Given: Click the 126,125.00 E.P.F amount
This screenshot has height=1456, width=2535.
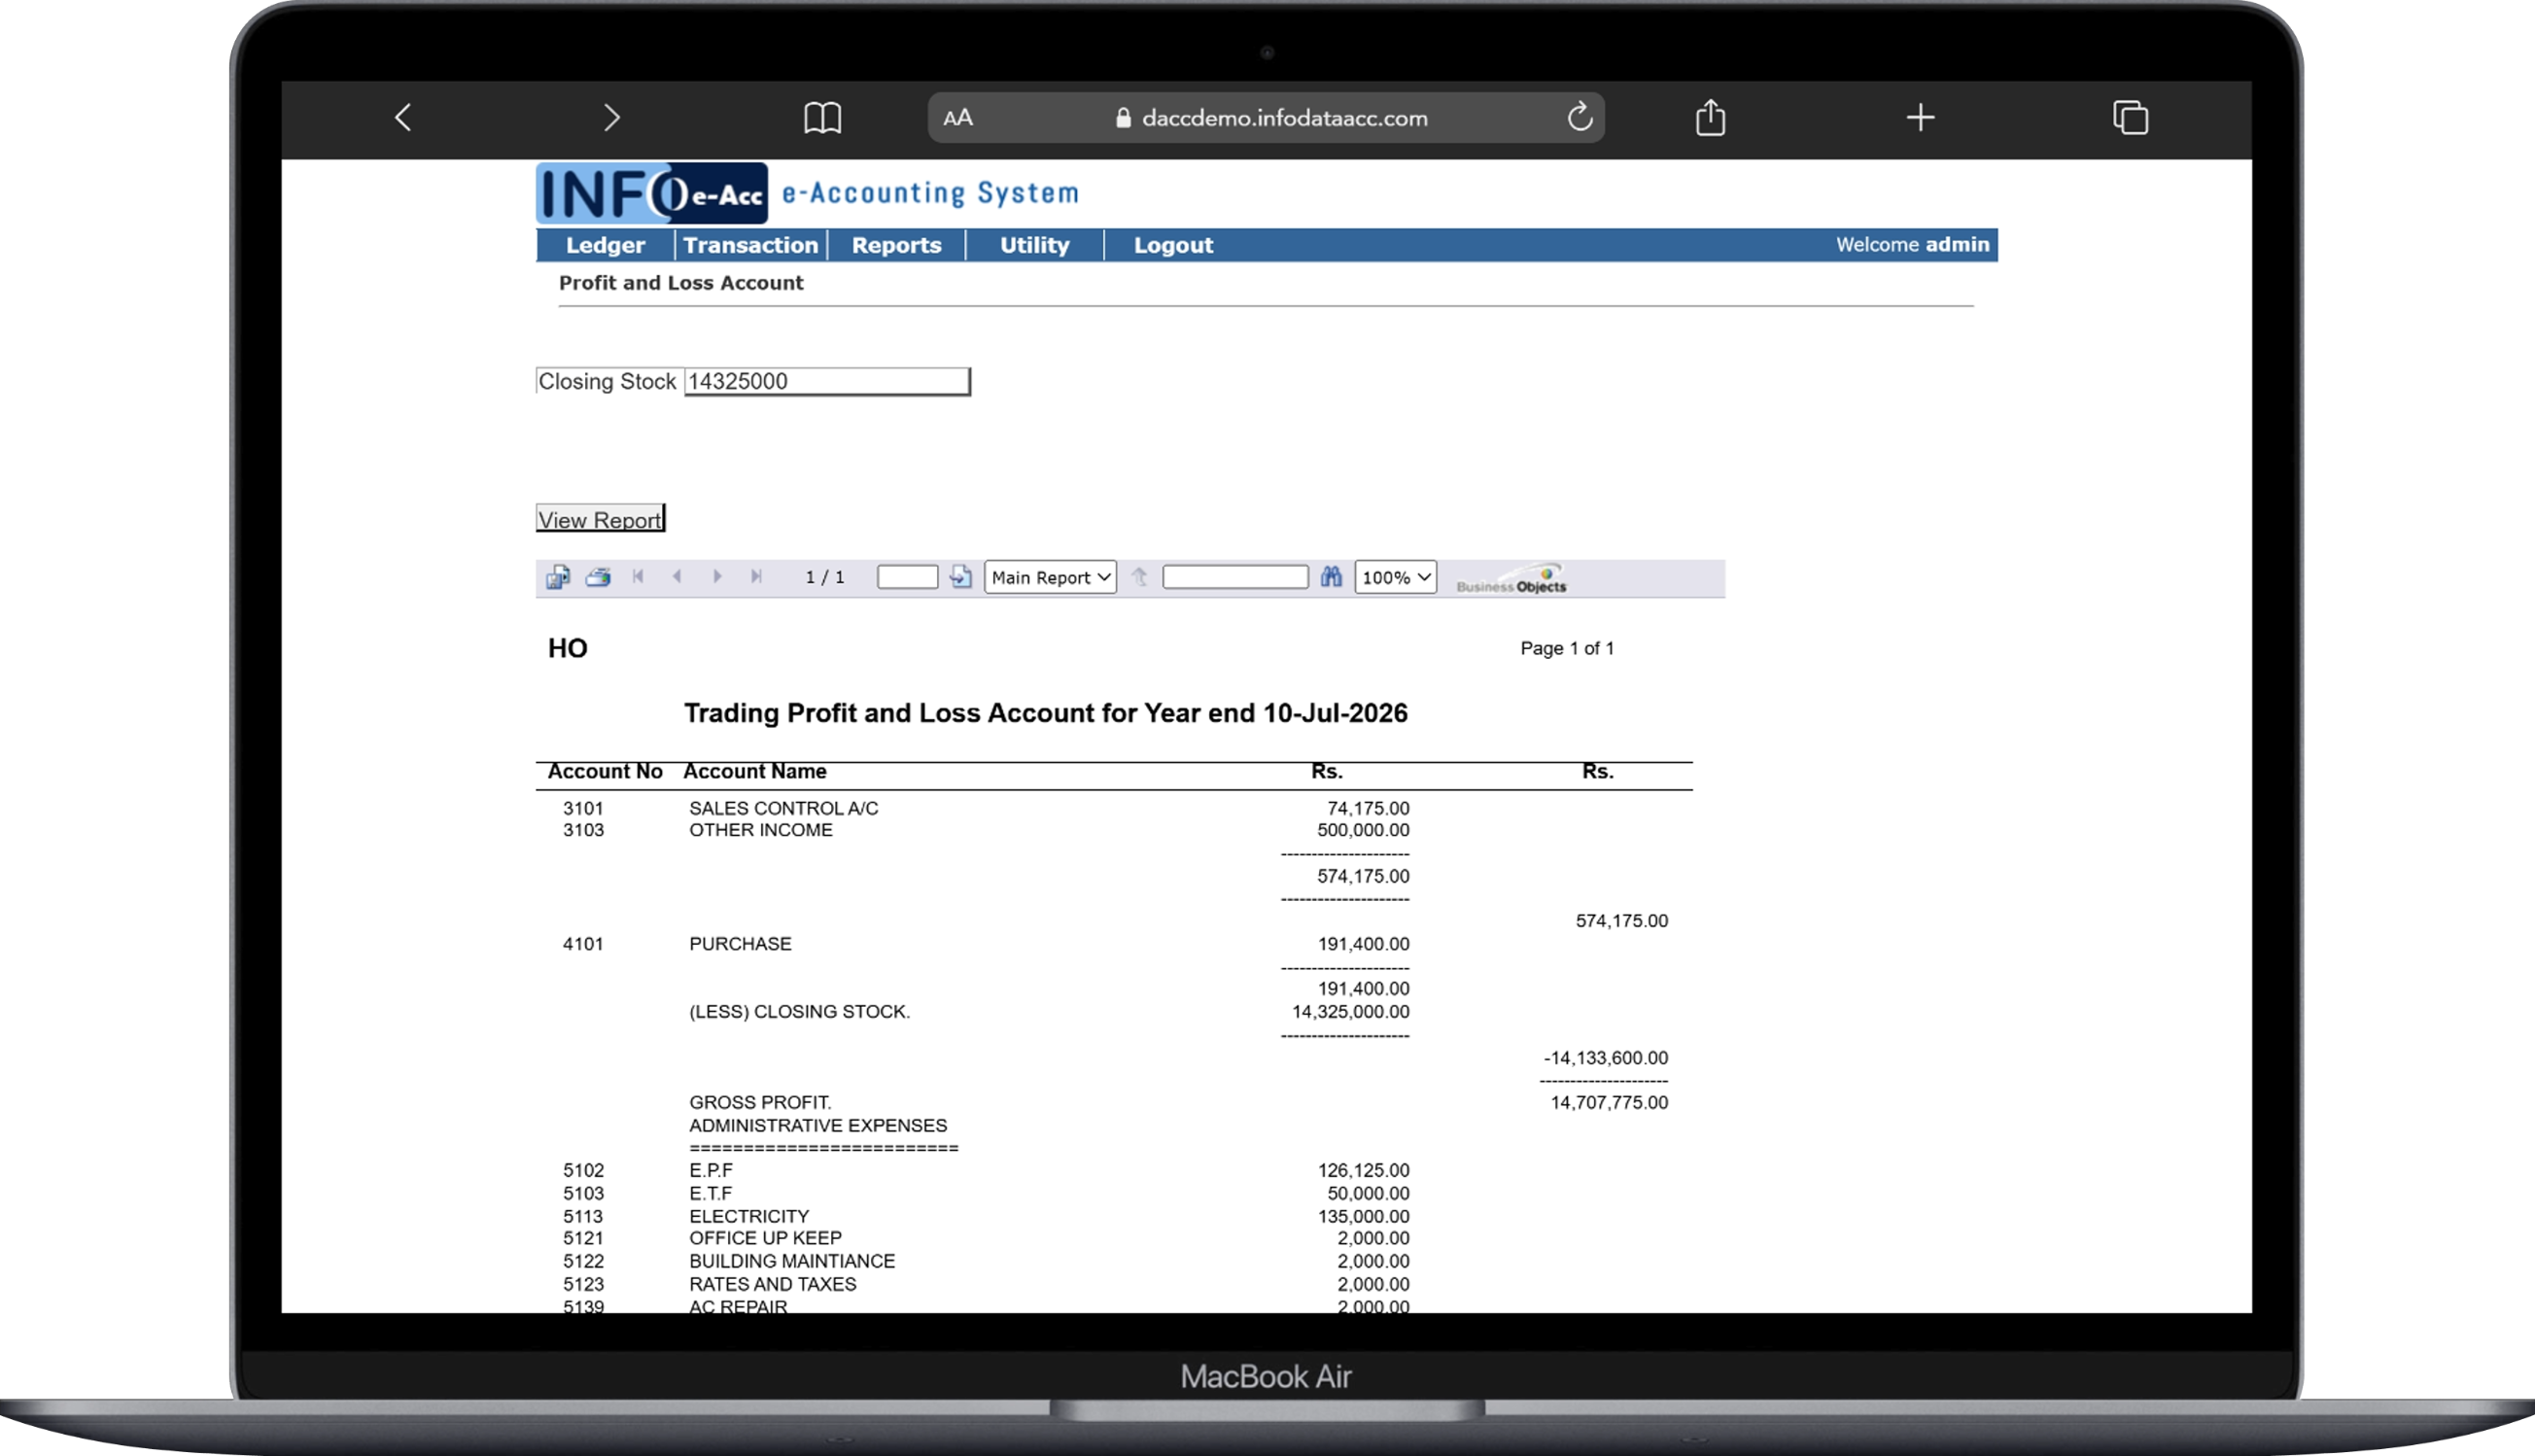Looking at the screenshot, I should point(1363,1170).
